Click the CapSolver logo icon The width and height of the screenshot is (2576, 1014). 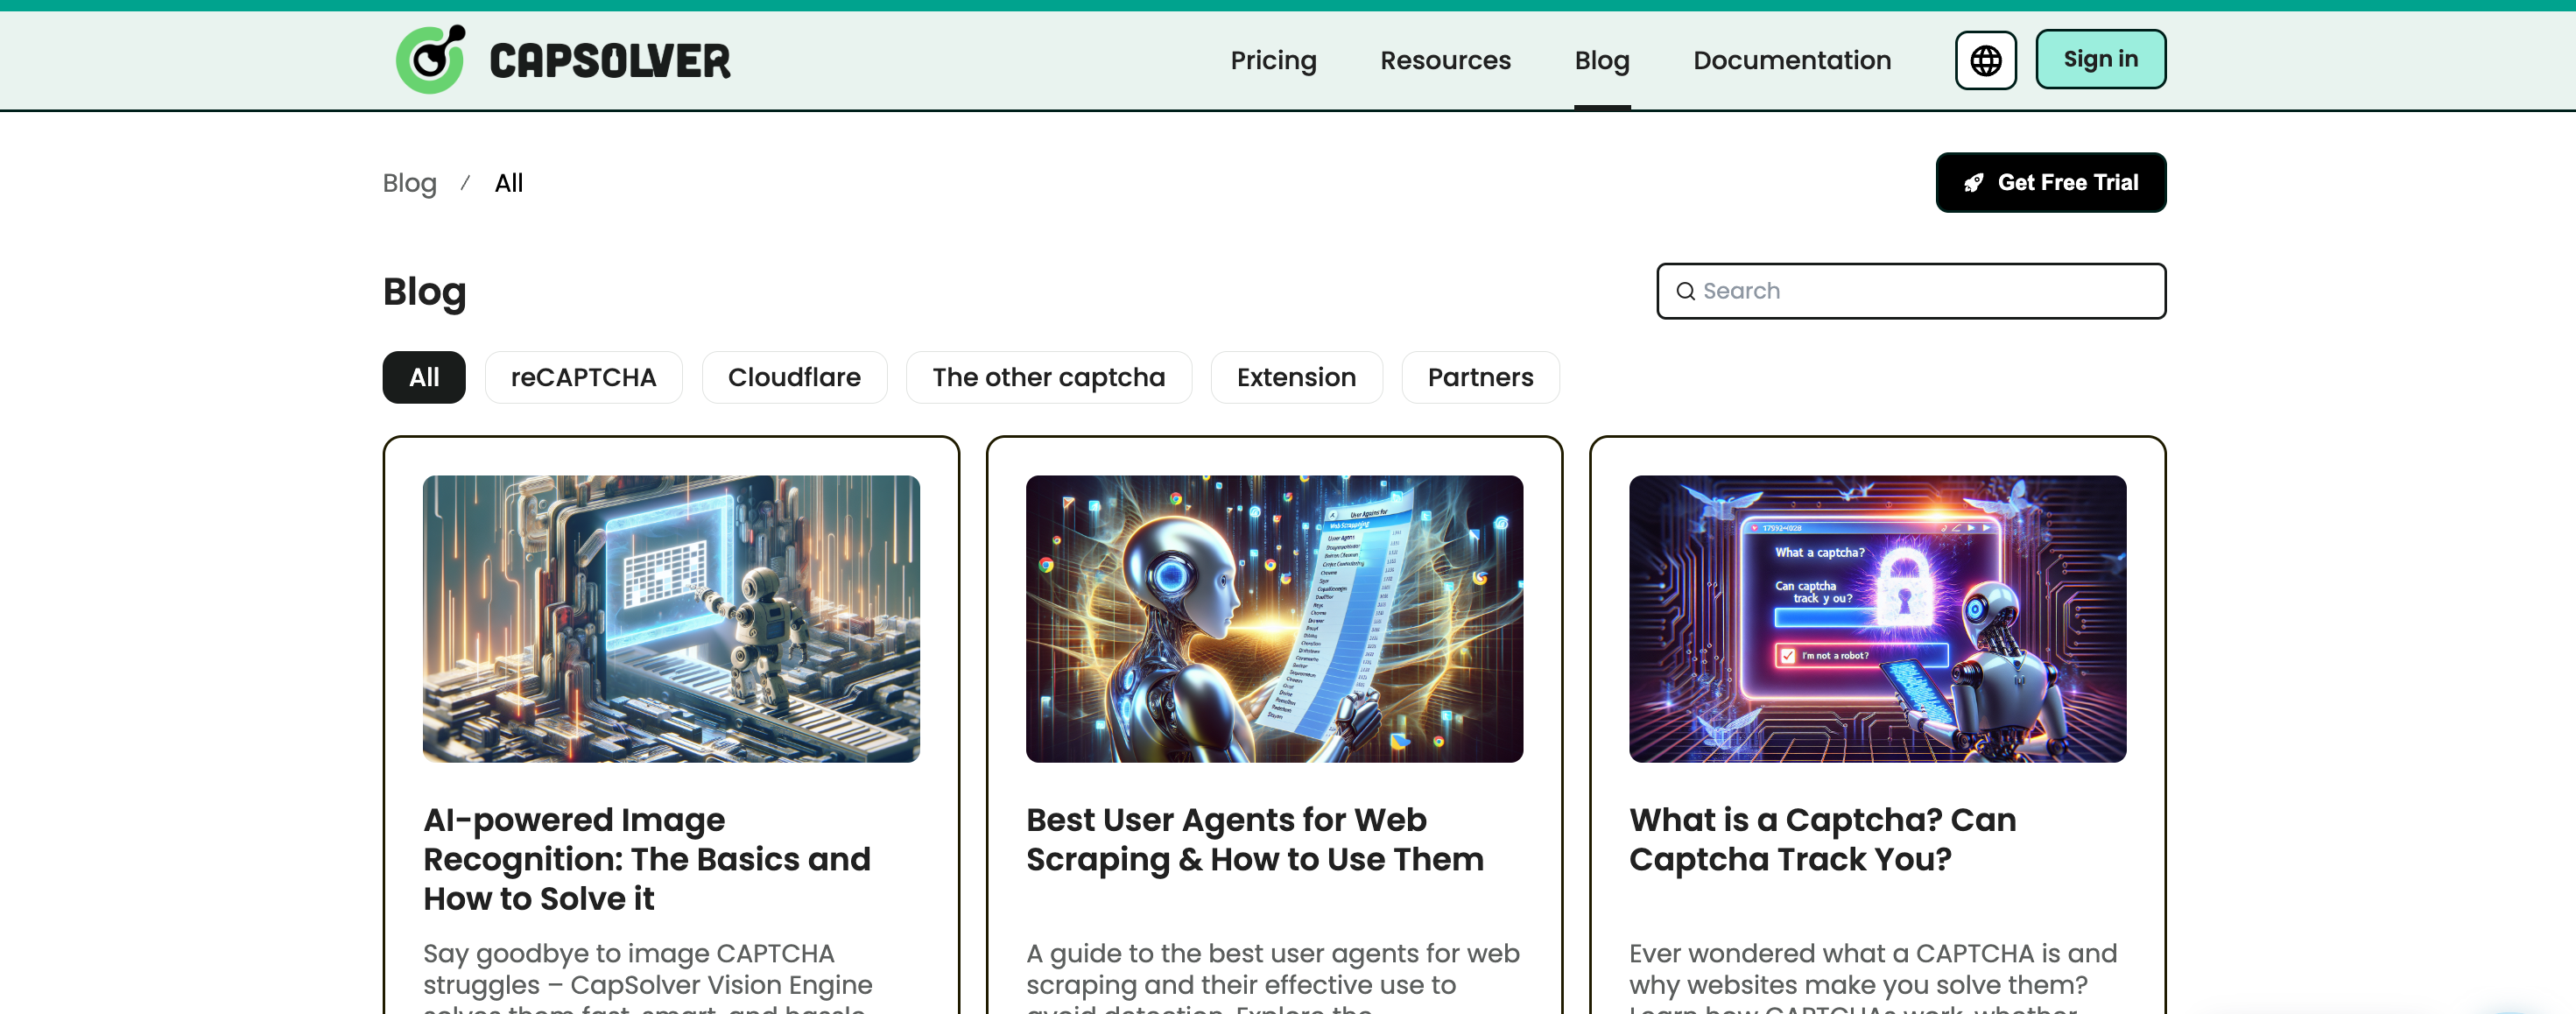(431, 59)
